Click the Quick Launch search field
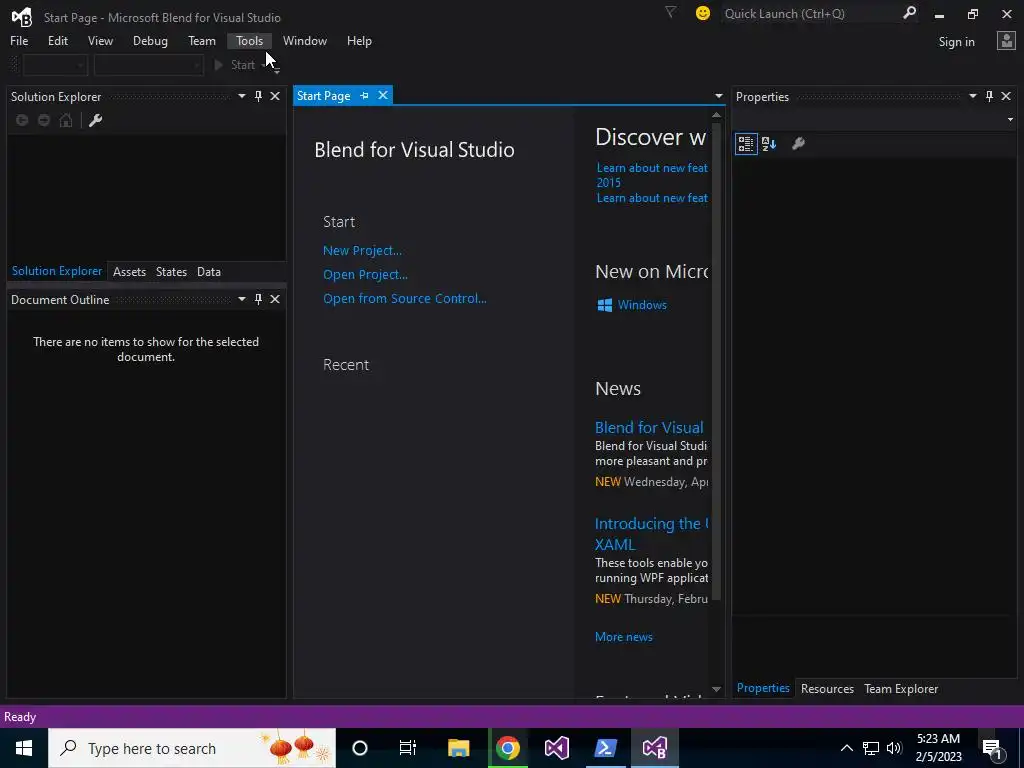1024x768 pixels. 811,14
